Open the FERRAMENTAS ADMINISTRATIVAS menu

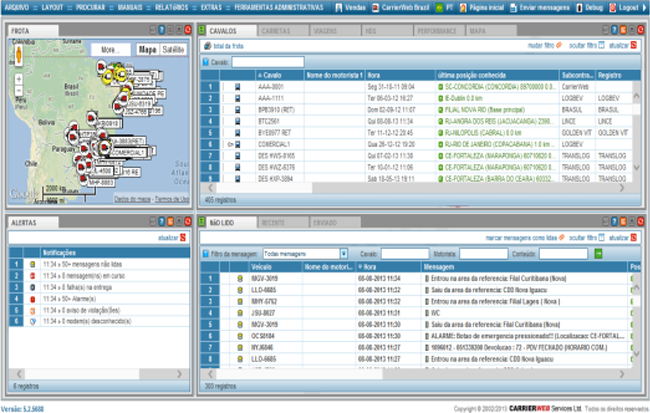[x=279, y=7]
